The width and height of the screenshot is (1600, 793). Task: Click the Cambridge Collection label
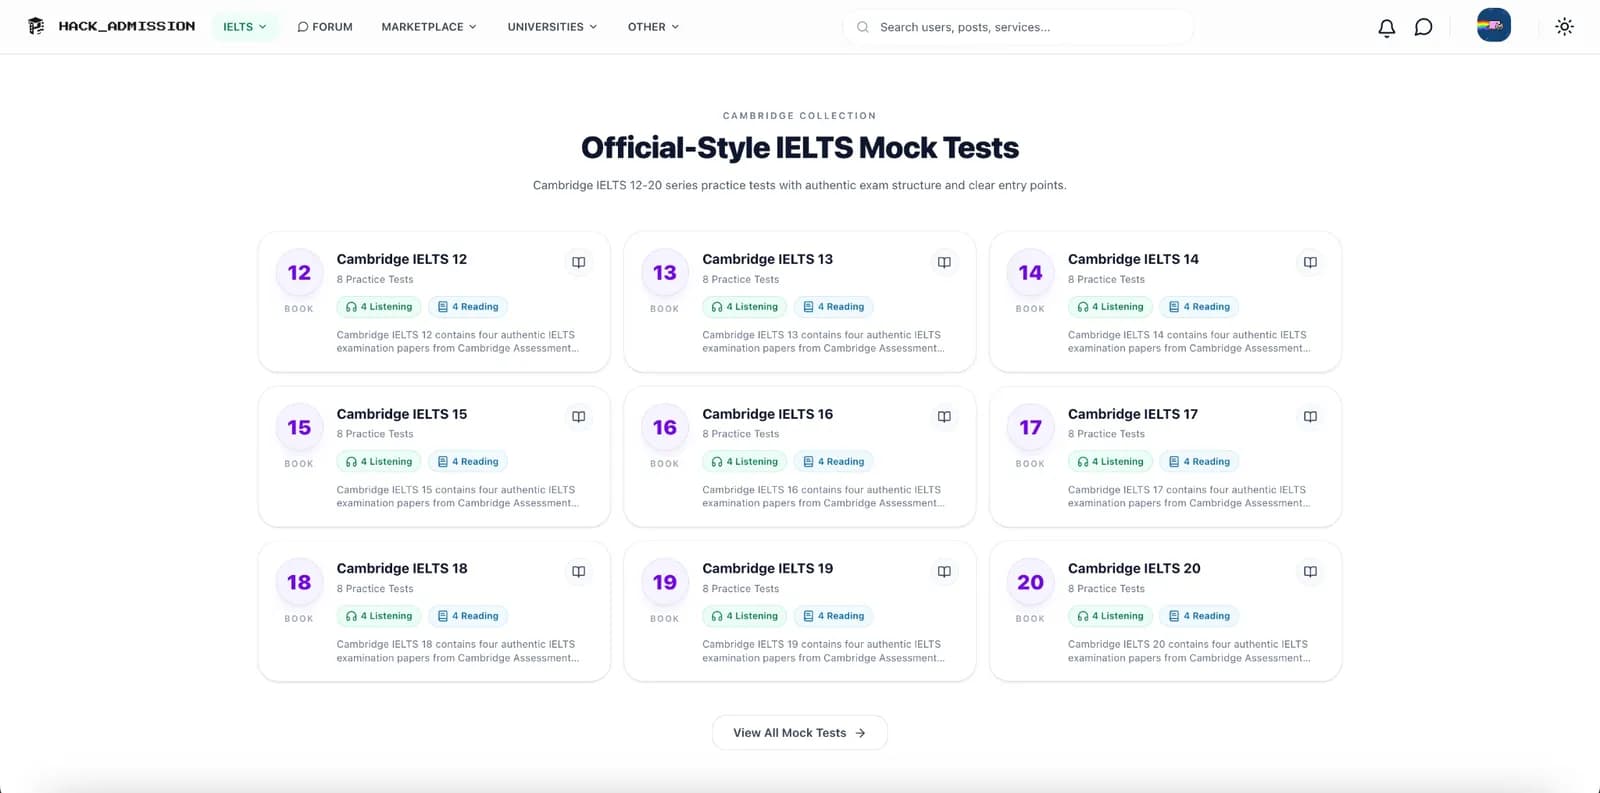(x=800, y=116)
